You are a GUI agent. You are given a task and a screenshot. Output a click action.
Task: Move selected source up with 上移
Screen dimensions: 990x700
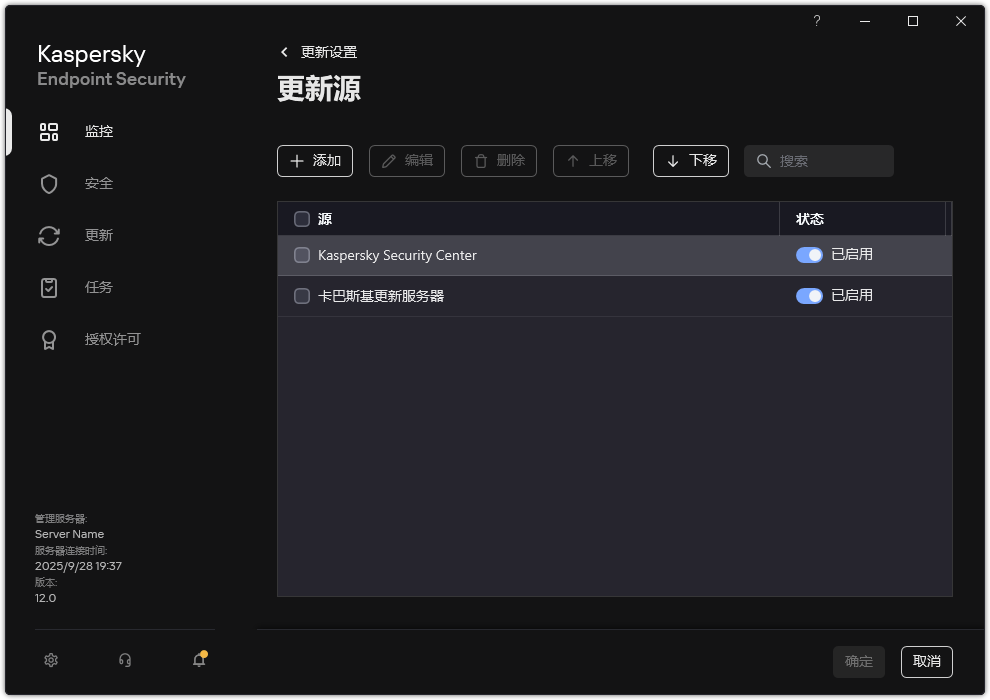[591, 161]
